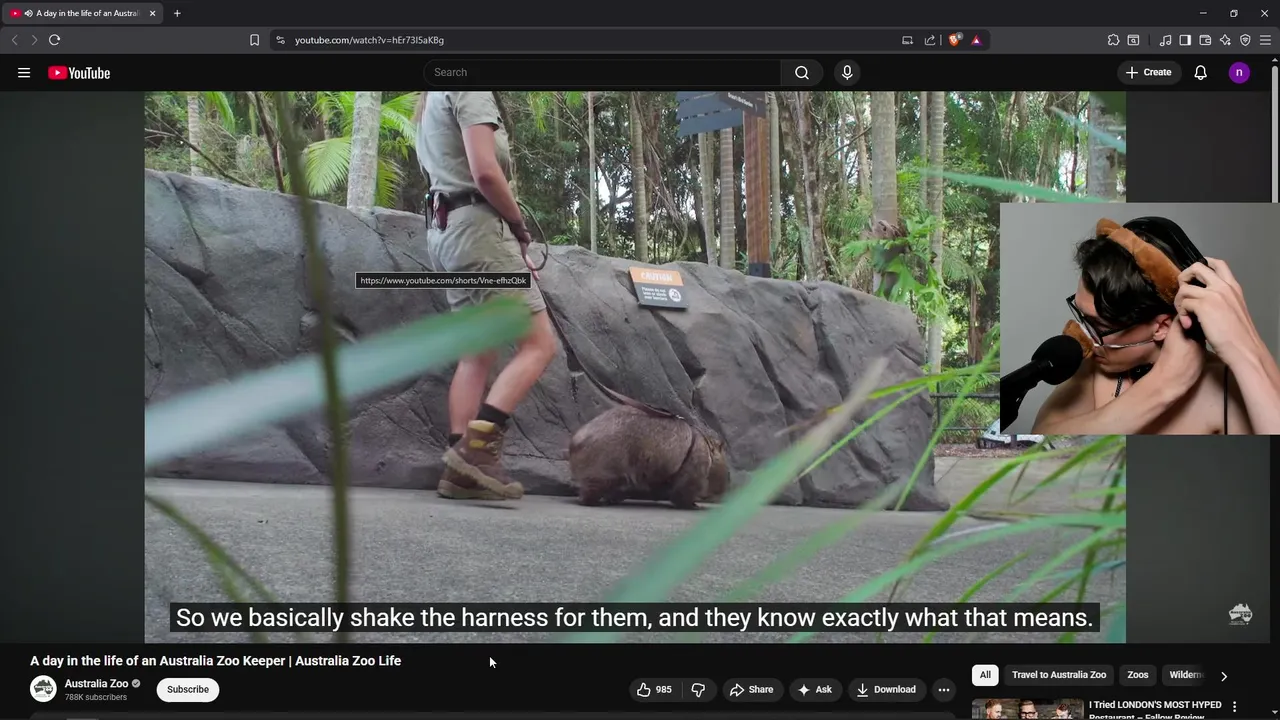Screen dimensions: 1280x720
Task: Start voice search with the microphone
Action: [x=847, y=72]
